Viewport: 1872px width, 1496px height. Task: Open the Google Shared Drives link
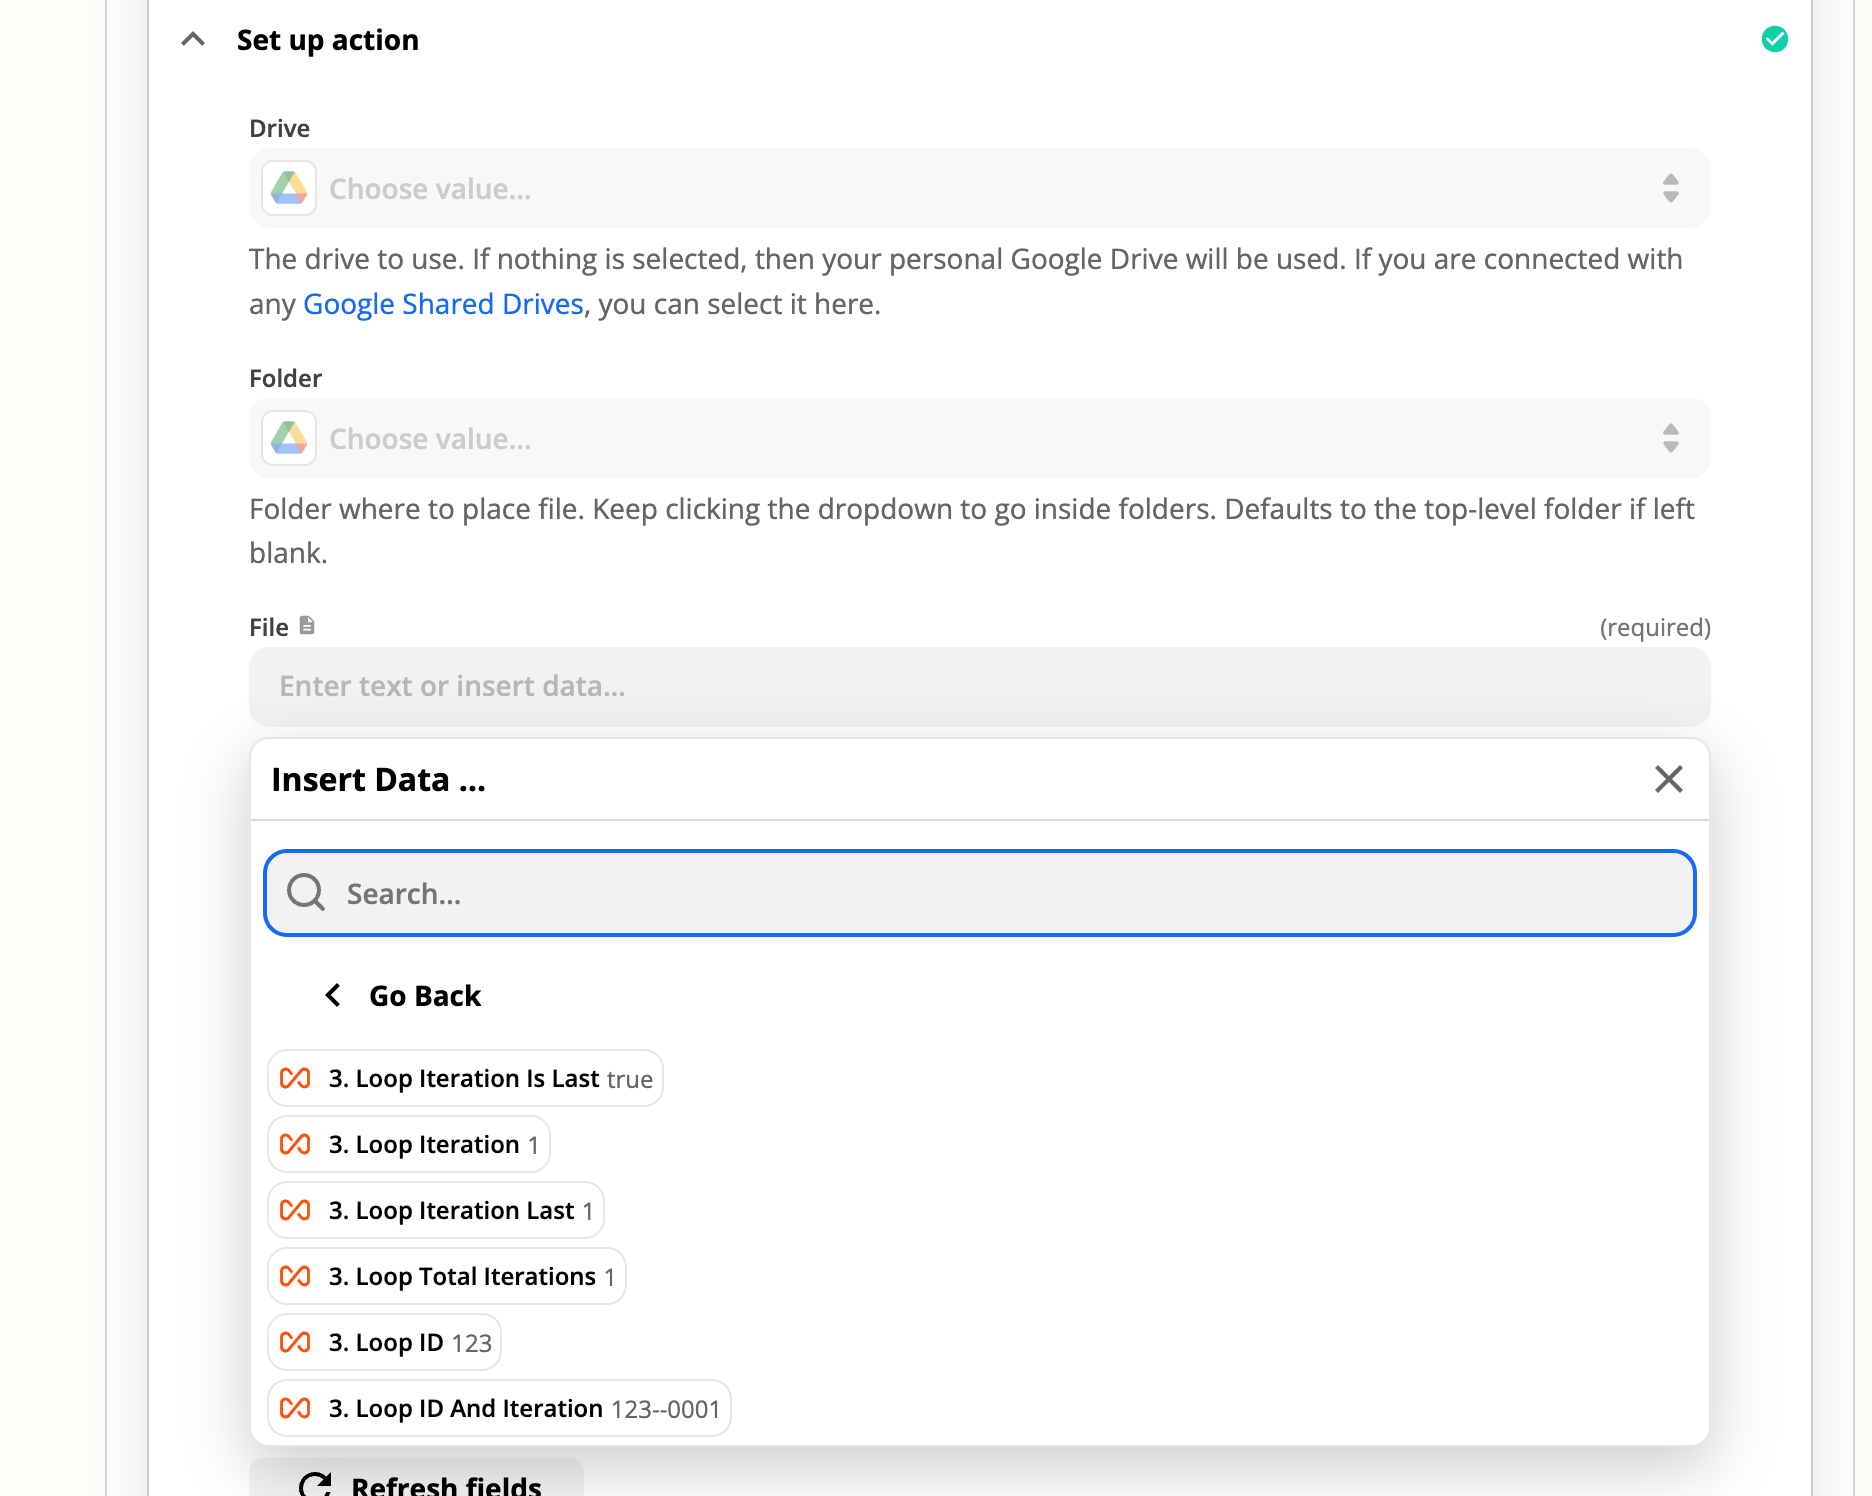click(443, 304)
